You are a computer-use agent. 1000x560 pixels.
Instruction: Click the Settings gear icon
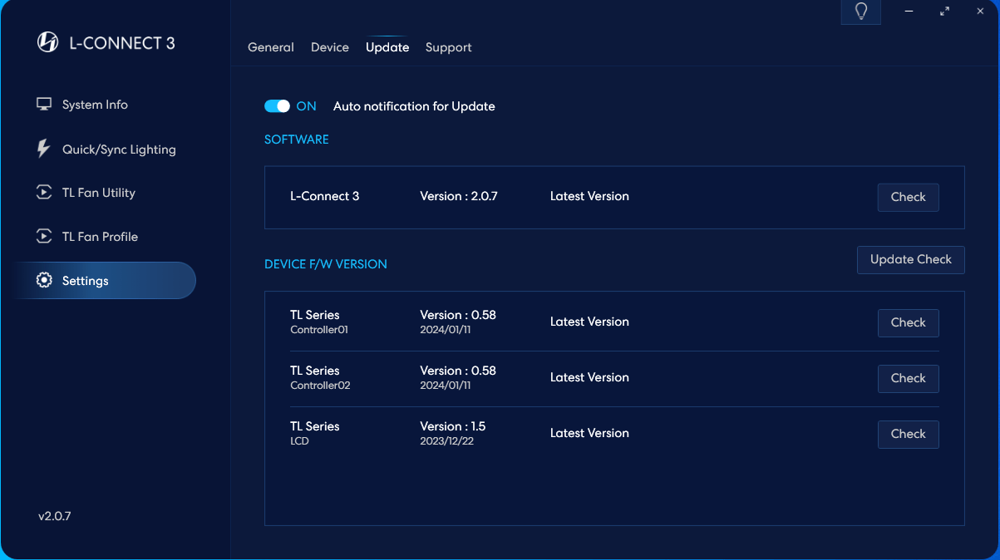(44, 281)
